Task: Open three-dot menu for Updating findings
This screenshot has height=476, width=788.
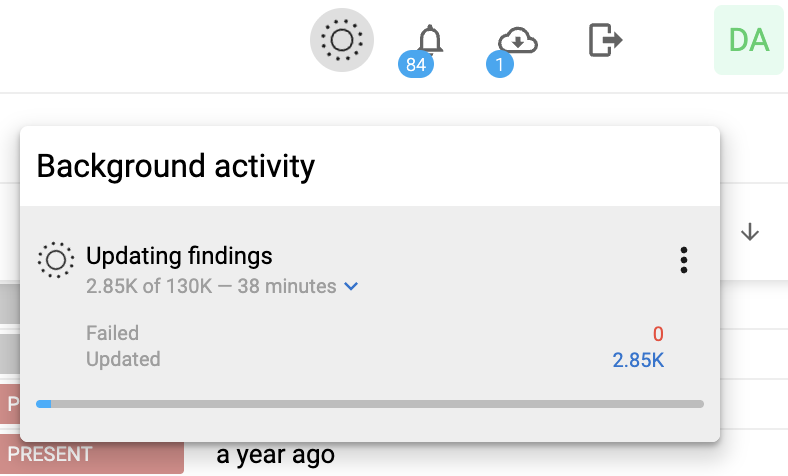Action: (x=684, y=260)
